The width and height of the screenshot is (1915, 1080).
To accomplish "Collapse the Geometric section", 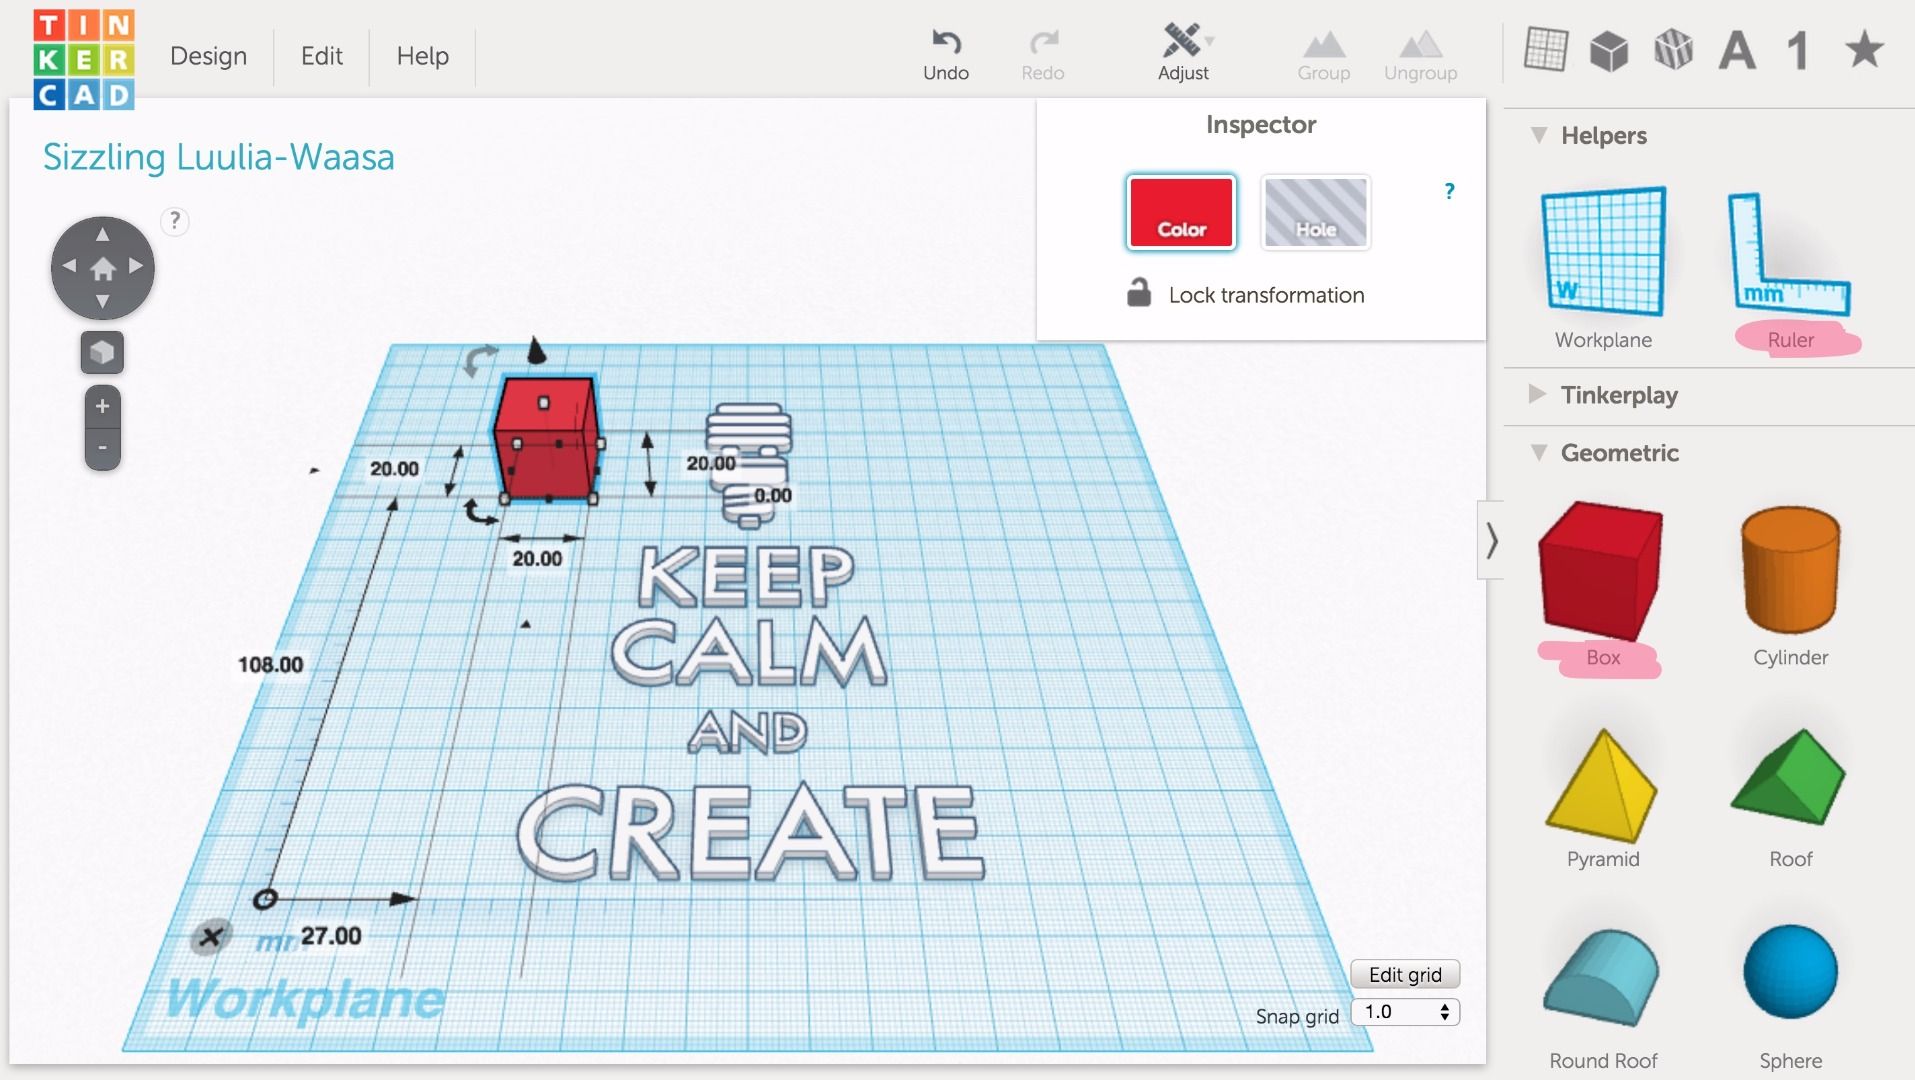I will [x=1537, y=453].
